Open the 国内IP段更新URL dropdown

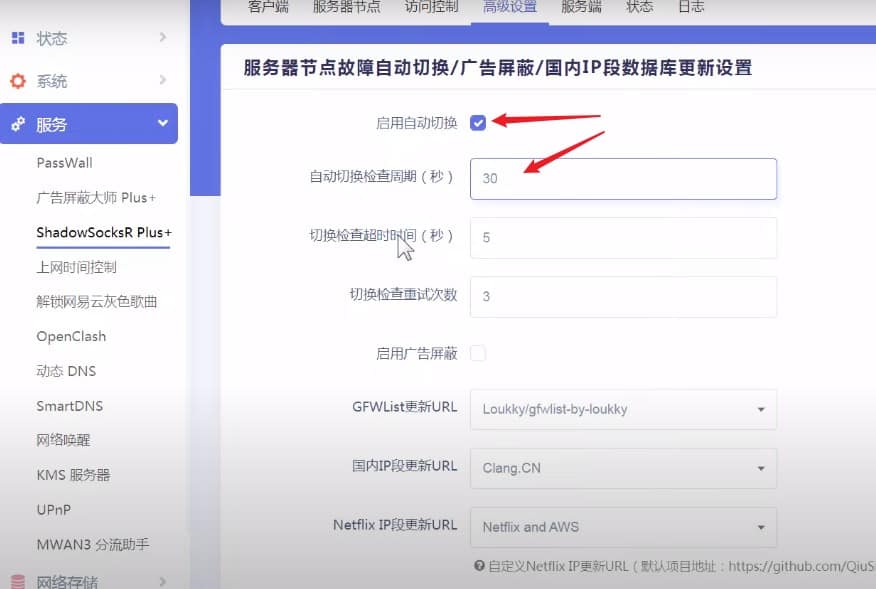coord(623,467)
